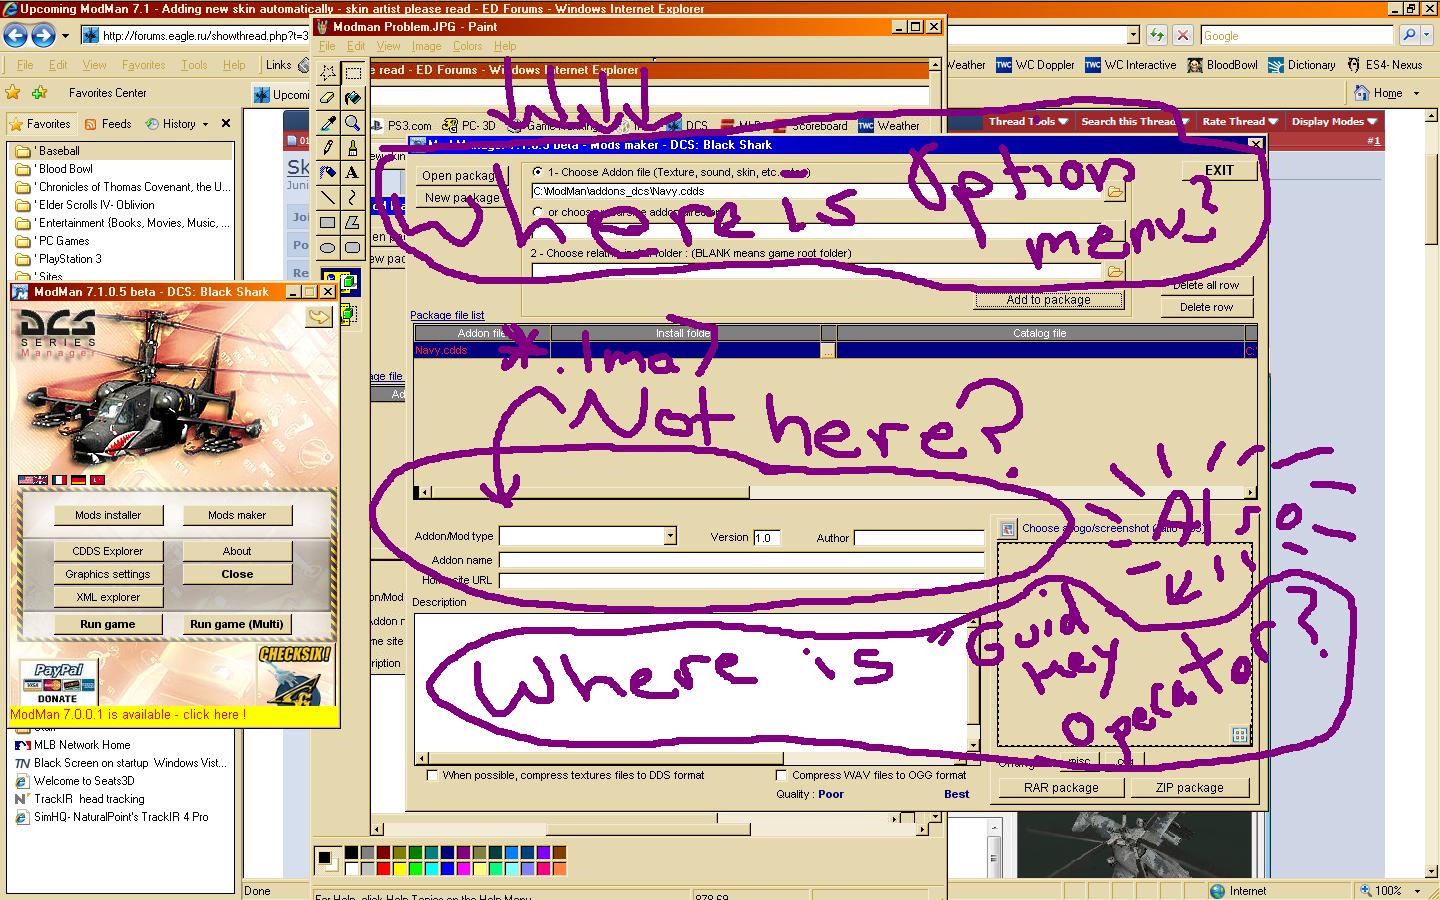
Task: Click the PayPal Donate image
Action: [x=58, y=682]
